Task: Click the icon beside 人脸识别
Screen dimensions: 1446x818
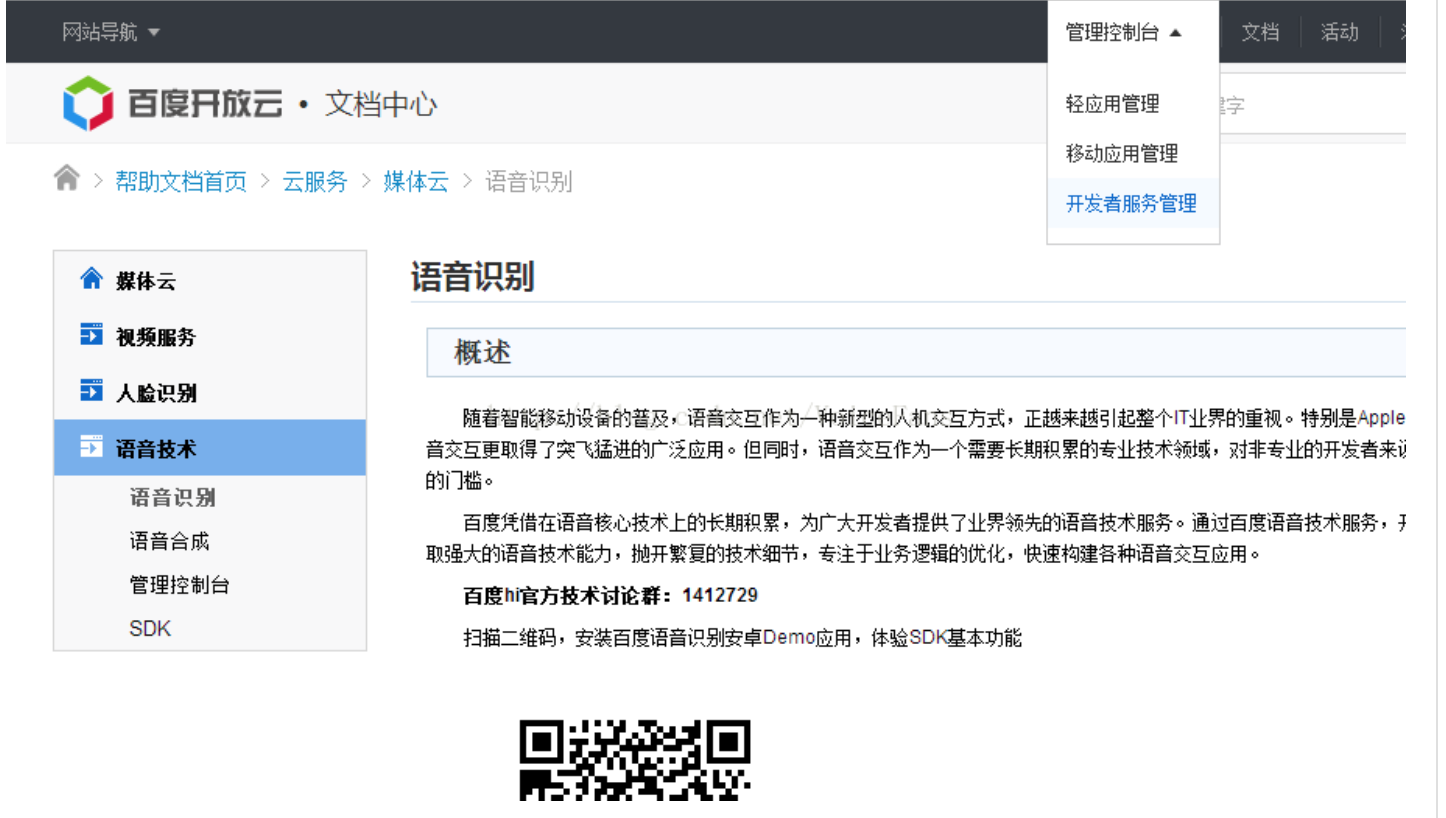Action: (91, 391)
